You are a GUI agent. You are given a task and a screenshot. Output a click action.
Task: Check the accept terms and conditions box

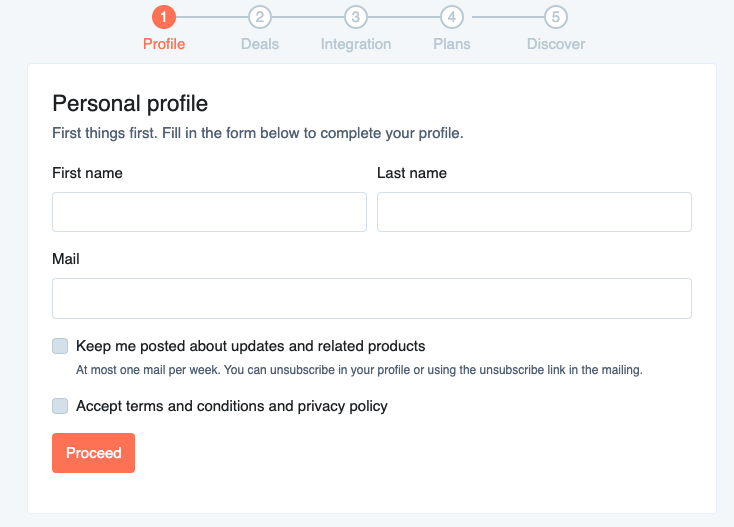60,406
